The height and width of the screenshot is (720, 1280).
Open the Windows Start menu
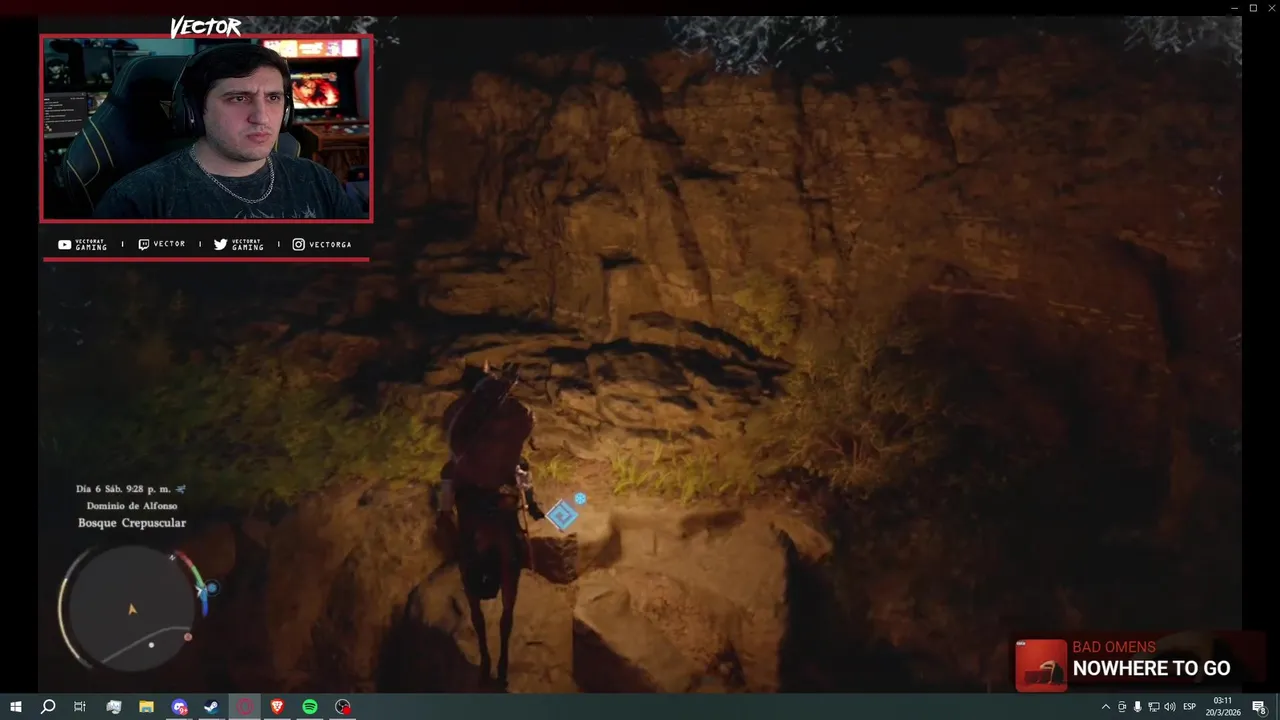[x=15, y=707]
